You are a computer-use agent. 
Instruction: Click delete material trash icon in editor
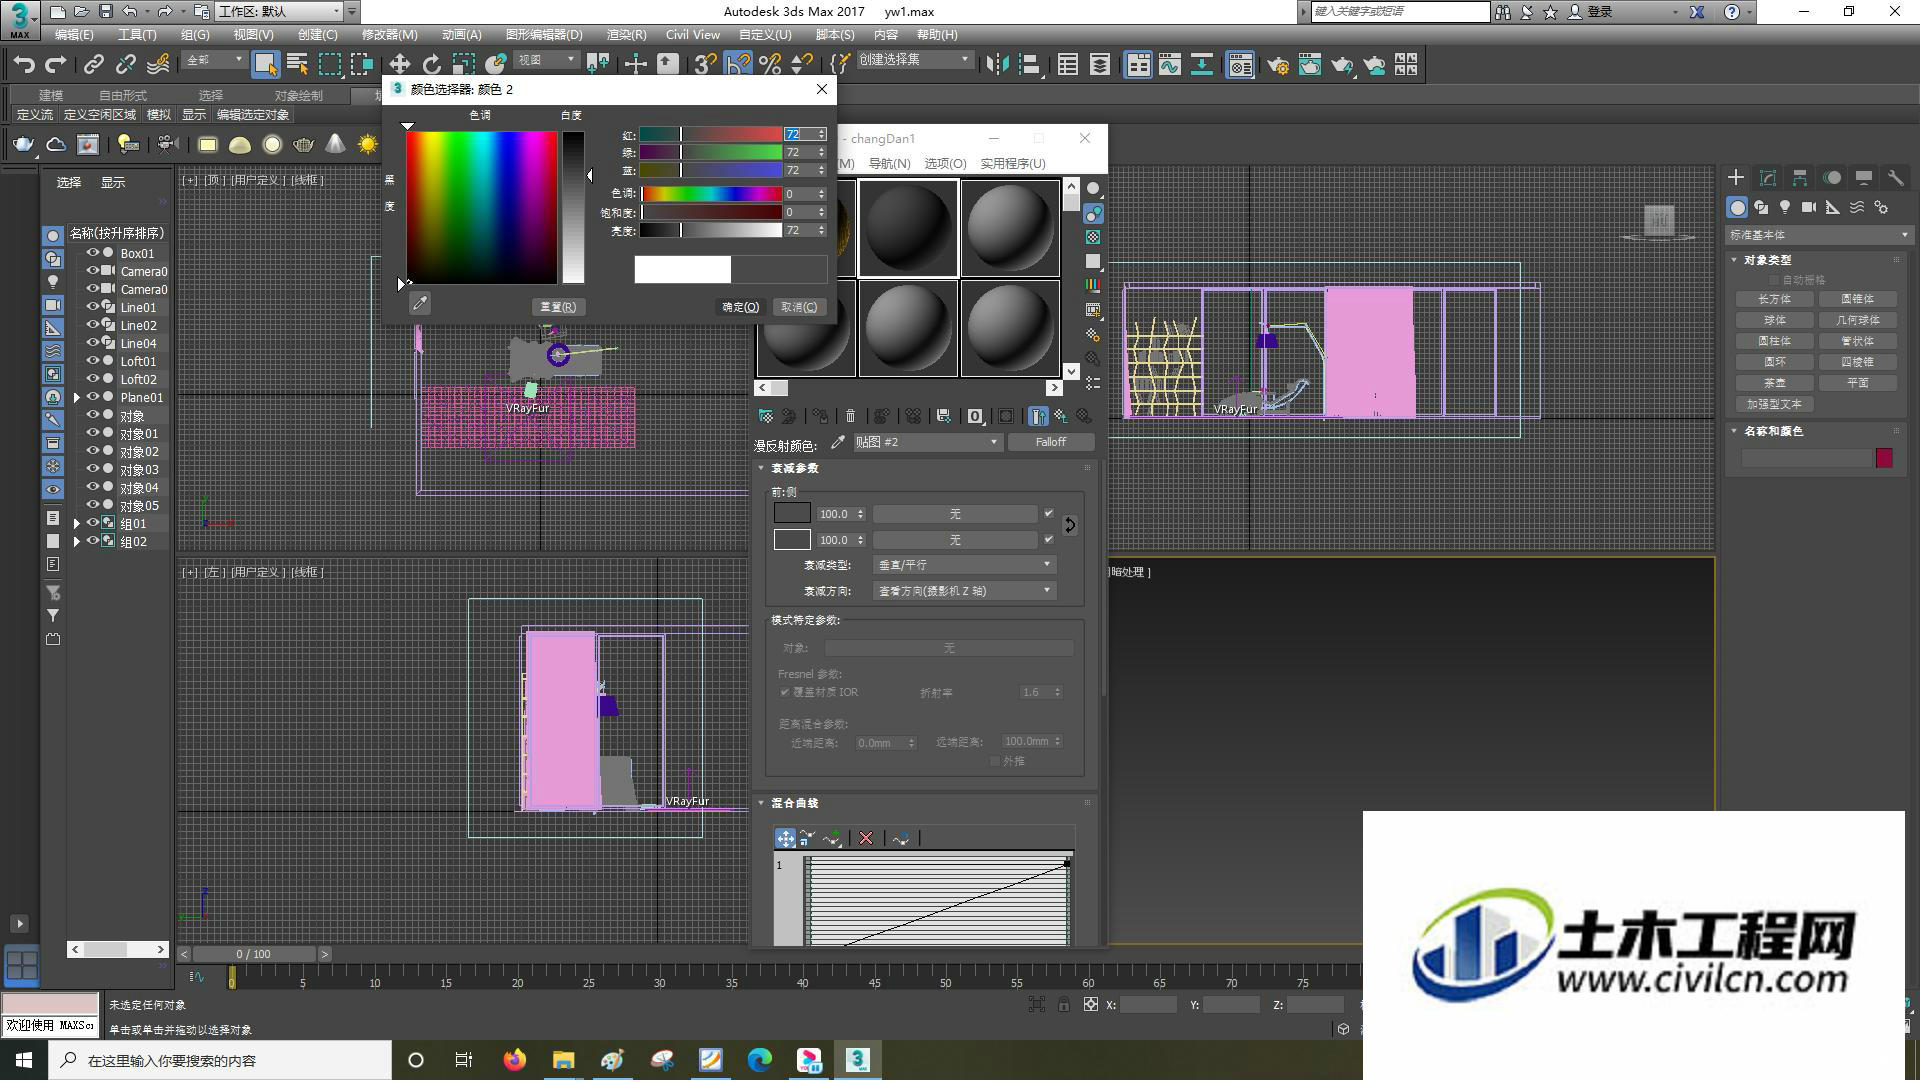click(x=850, y=415)
